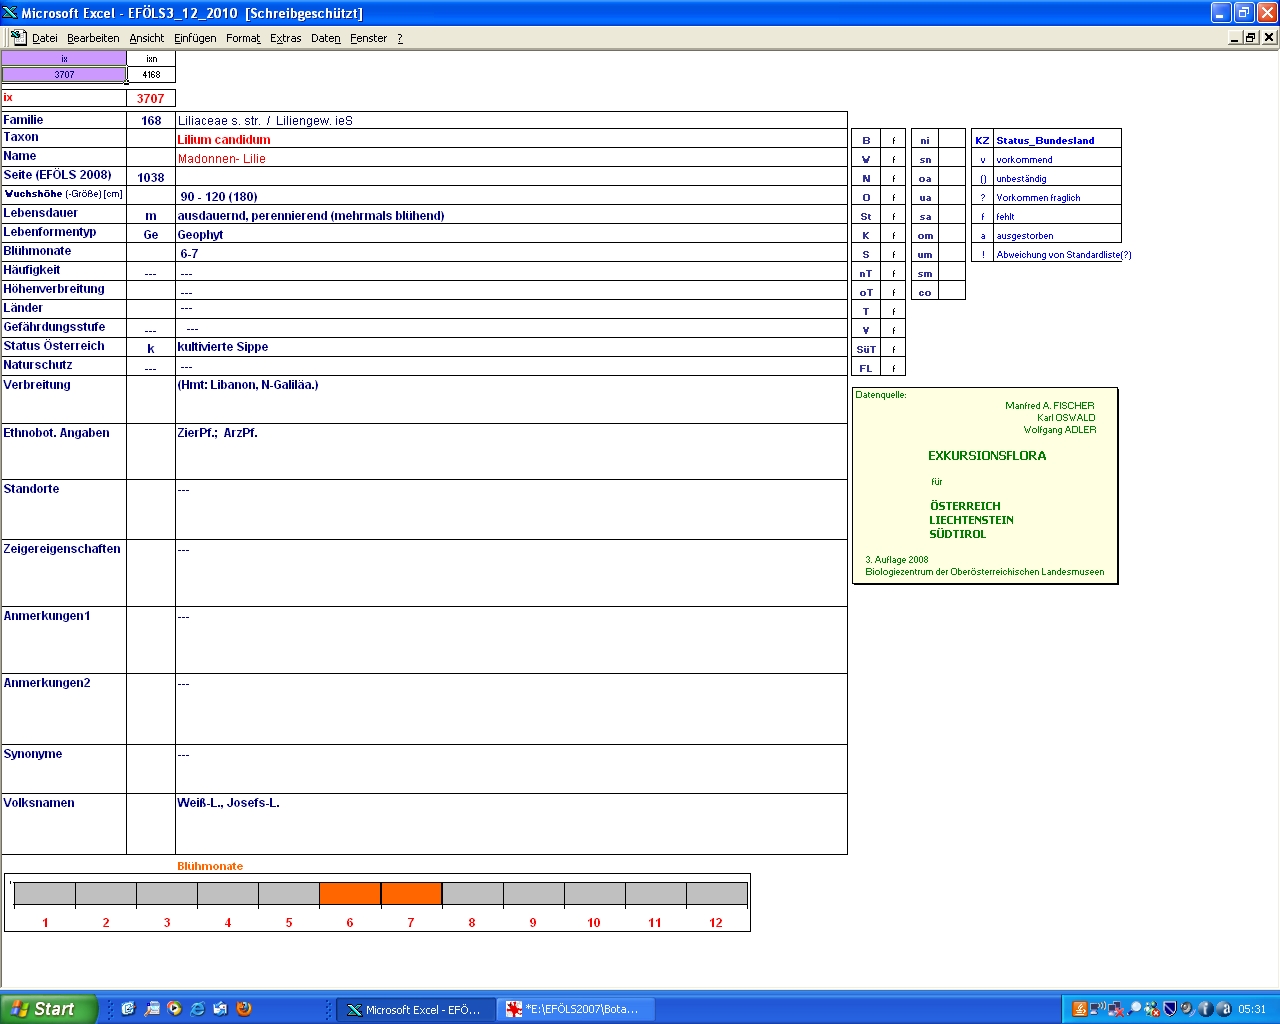
Task: Select the Seite value 1038
Action: point(151,178)
